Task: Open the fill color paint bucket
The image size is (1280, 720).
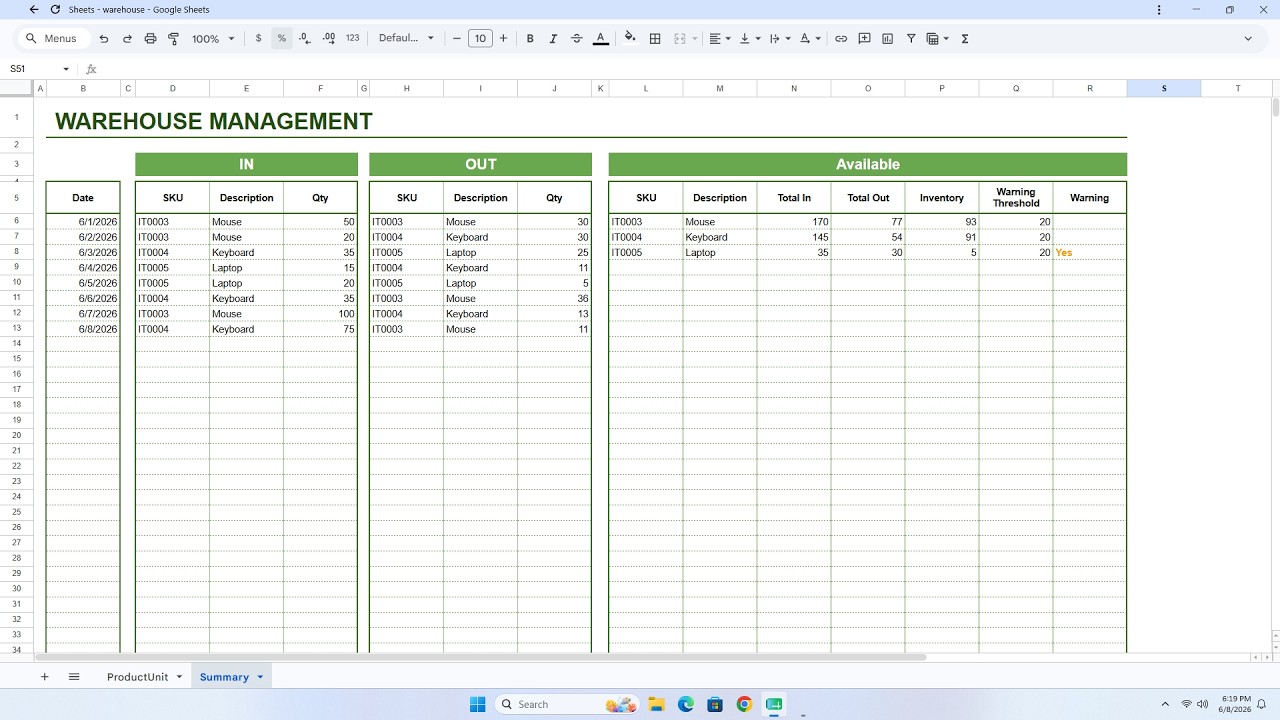Action: click(630, 38)
